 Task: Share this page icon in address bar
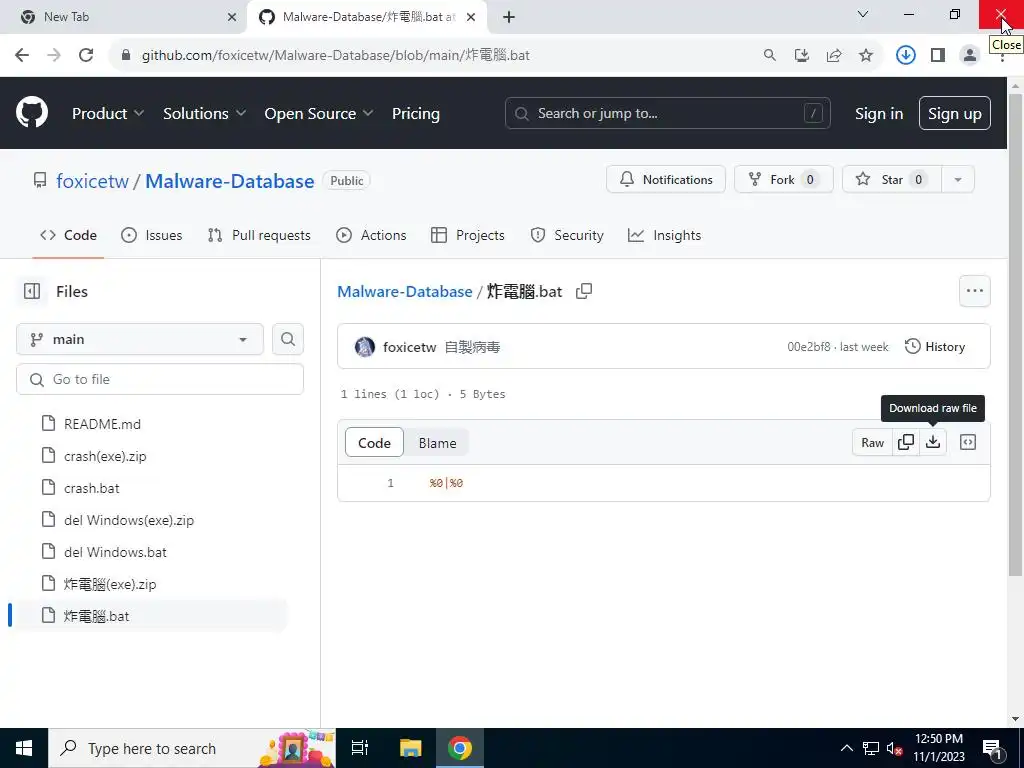coord(834,56)
